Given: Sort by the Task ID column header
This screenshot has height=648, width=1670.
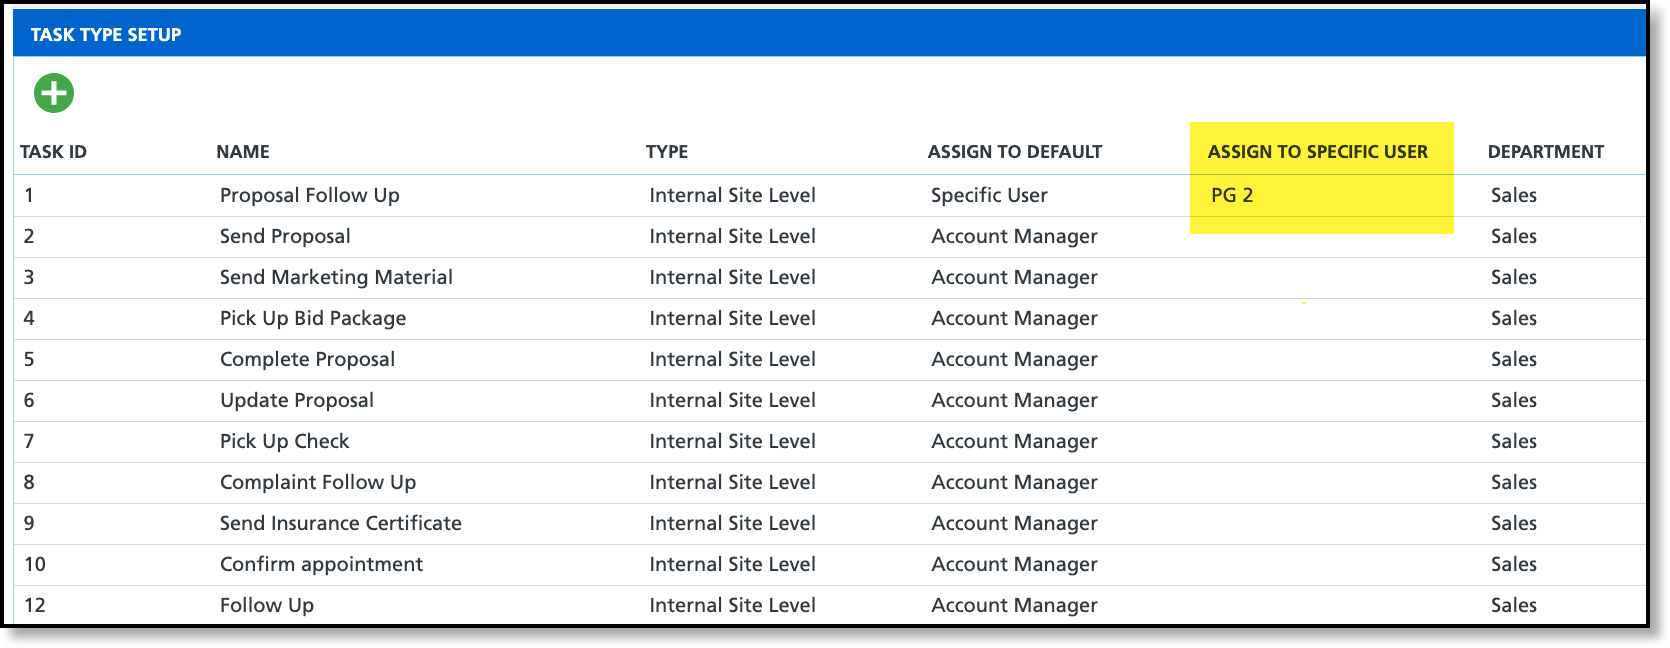Looking at the screenshot, I should pyautogui.click(x=54, y=152).
